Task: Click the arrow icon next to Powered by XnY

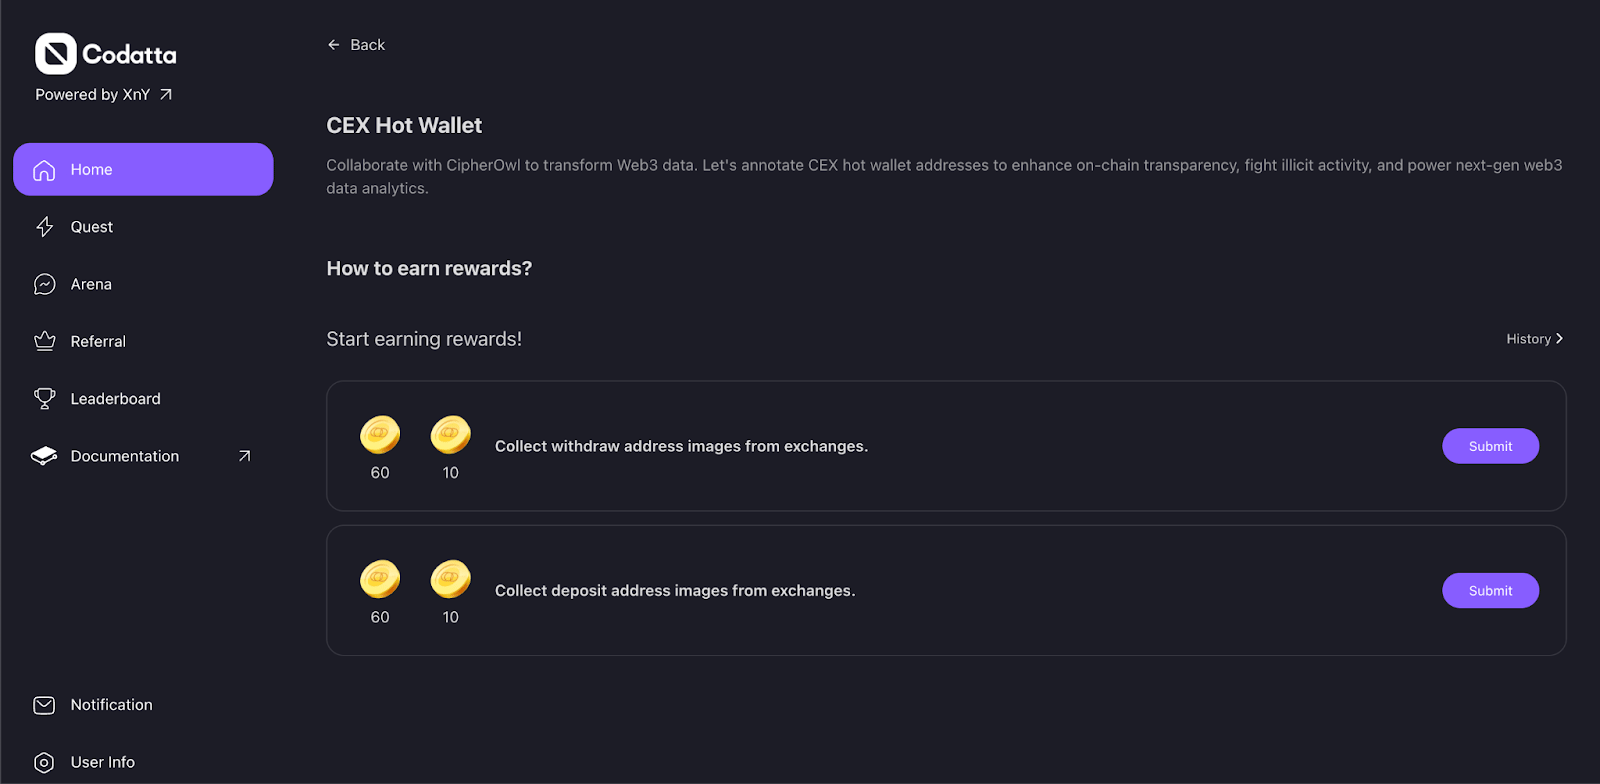Action: [166, 95]
